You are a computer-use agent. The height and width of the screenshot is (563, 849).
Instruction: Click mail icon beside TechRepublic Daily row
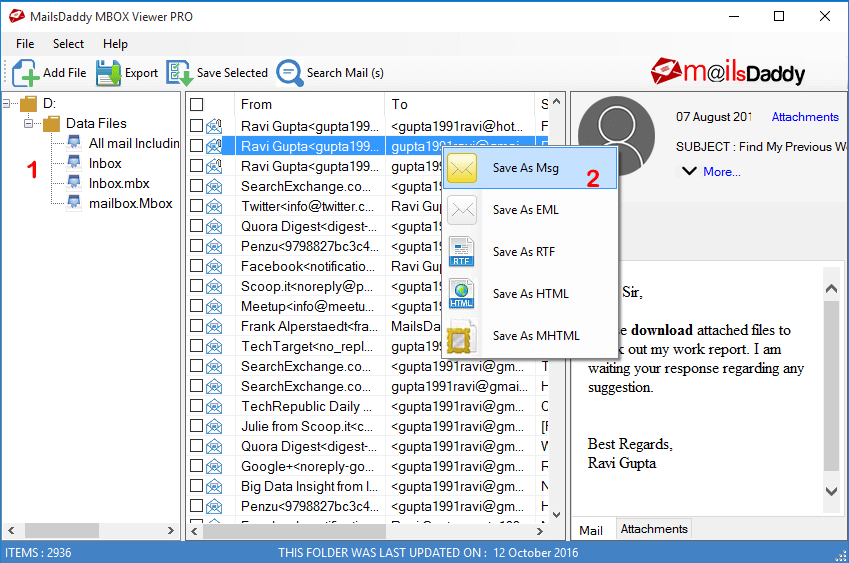coord(214,407)
